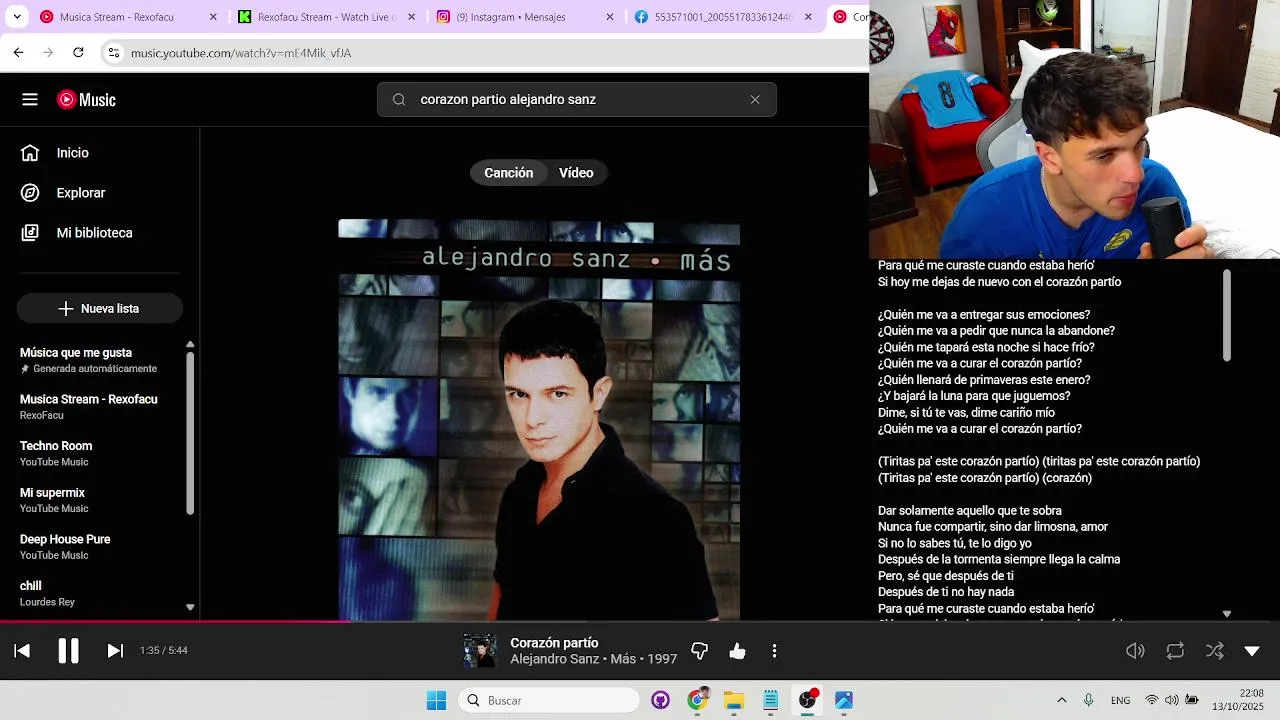This screenshot has height=720, width=1280.
Task: Click the playlist sidebar down arrow
Action: [x=190, y=607]
